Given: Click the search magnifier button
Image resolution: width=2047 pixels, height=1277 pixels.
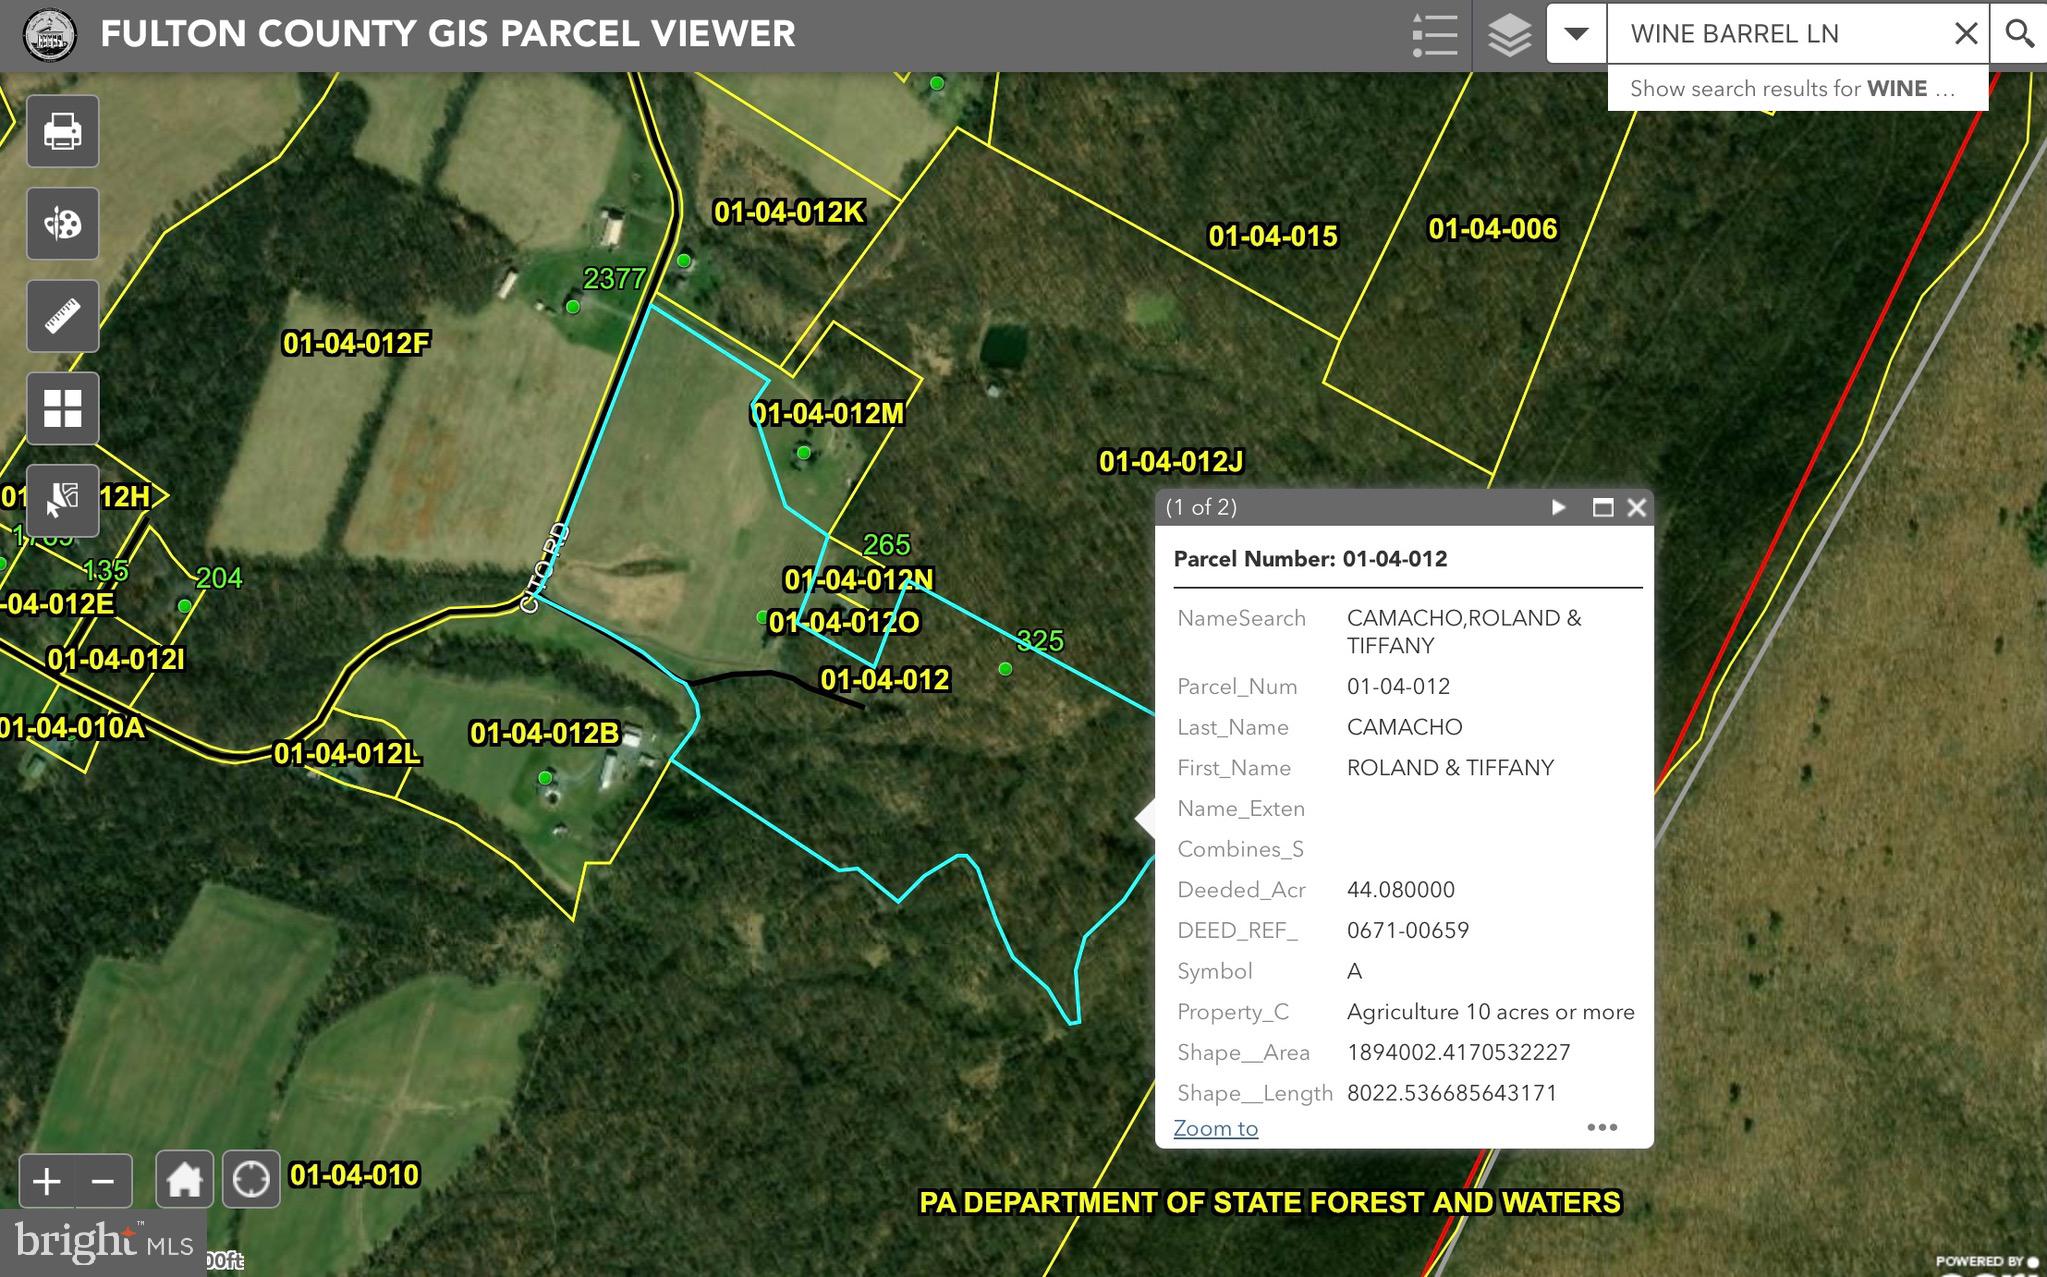Looking at the screenshot, I should click(x=2019, y=34).
